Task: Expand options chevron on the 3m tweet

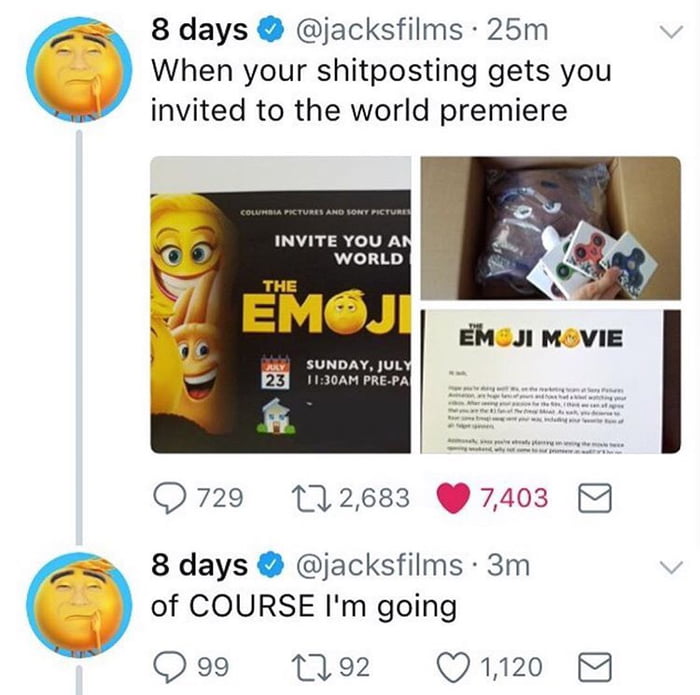Action: 671,567
